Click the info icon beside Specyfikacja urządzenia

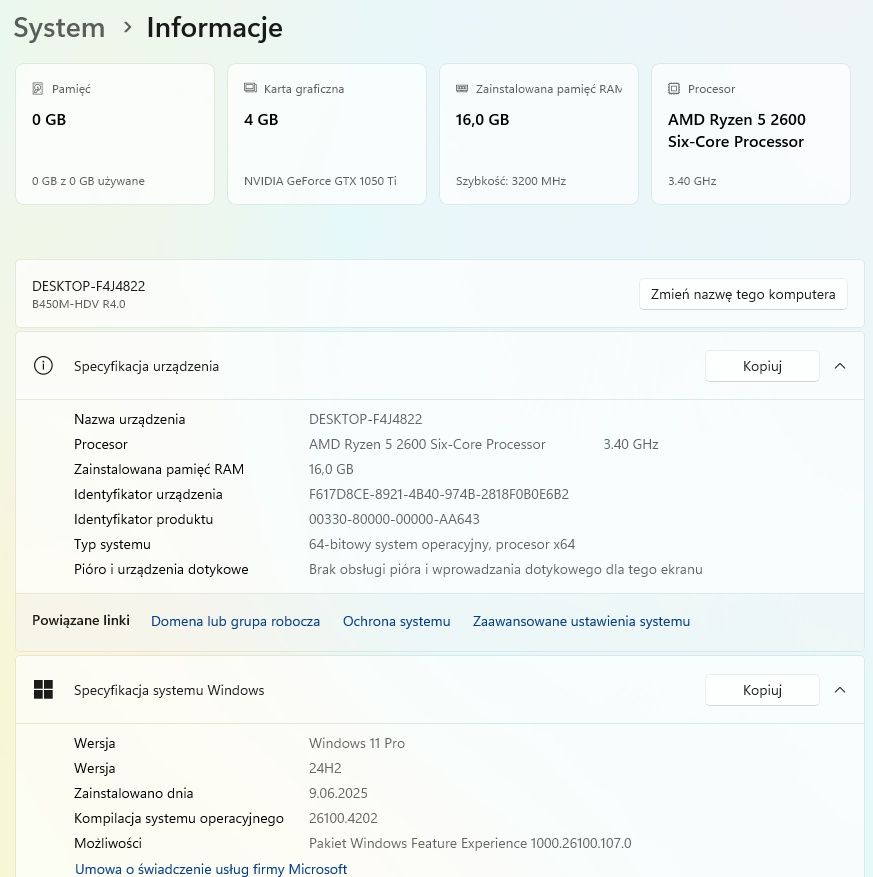(x=43, y=366)
